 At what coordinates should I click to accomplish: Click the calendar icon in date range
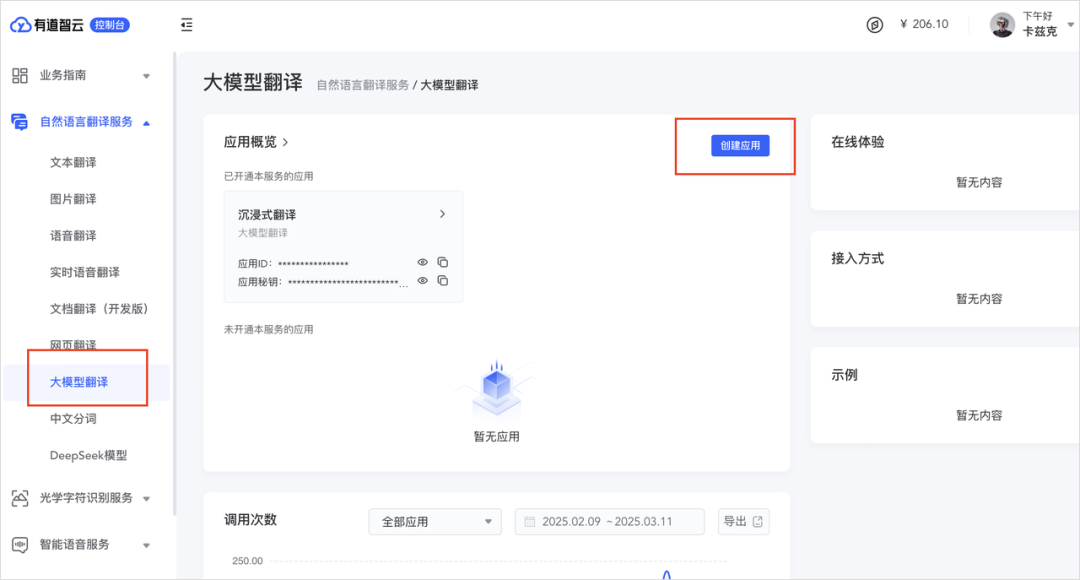(530, 521)
